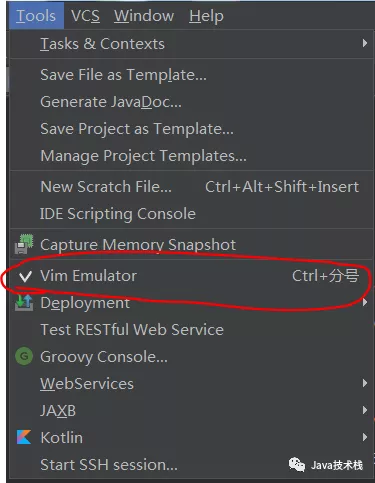Click the Kotlin logo icon
The height and width of the screenshot is (483, 375).
pyautogui.click(x=24, y=437)
